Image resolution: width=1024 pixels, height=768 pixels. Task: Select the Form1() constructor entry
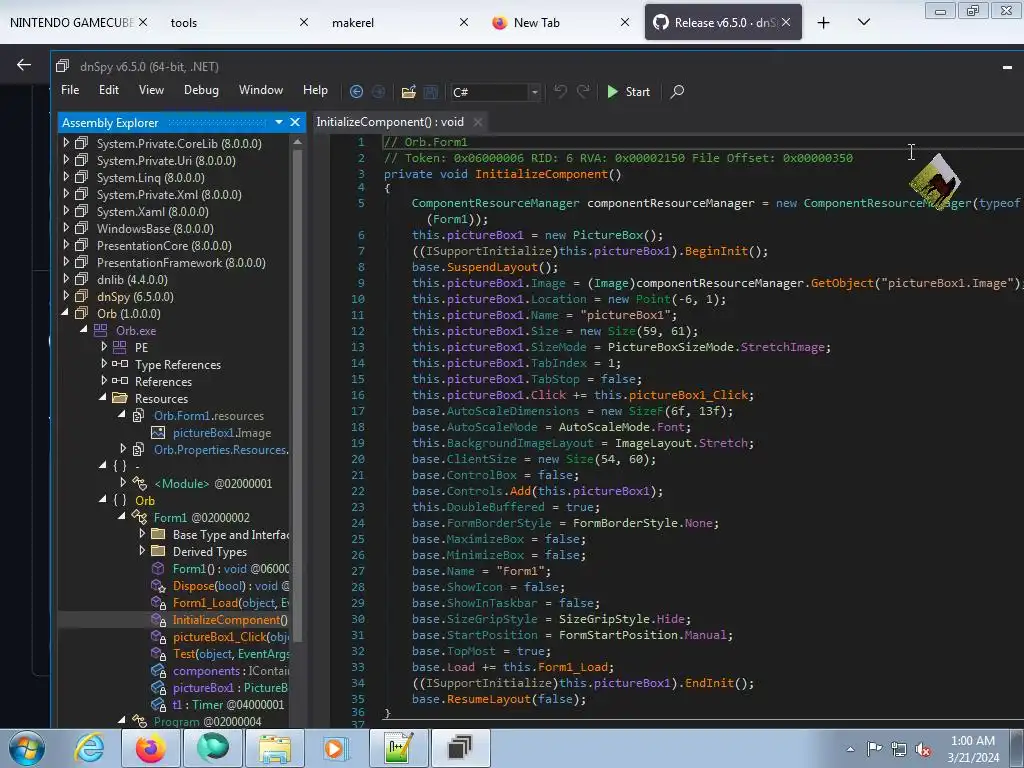point(230,569)
